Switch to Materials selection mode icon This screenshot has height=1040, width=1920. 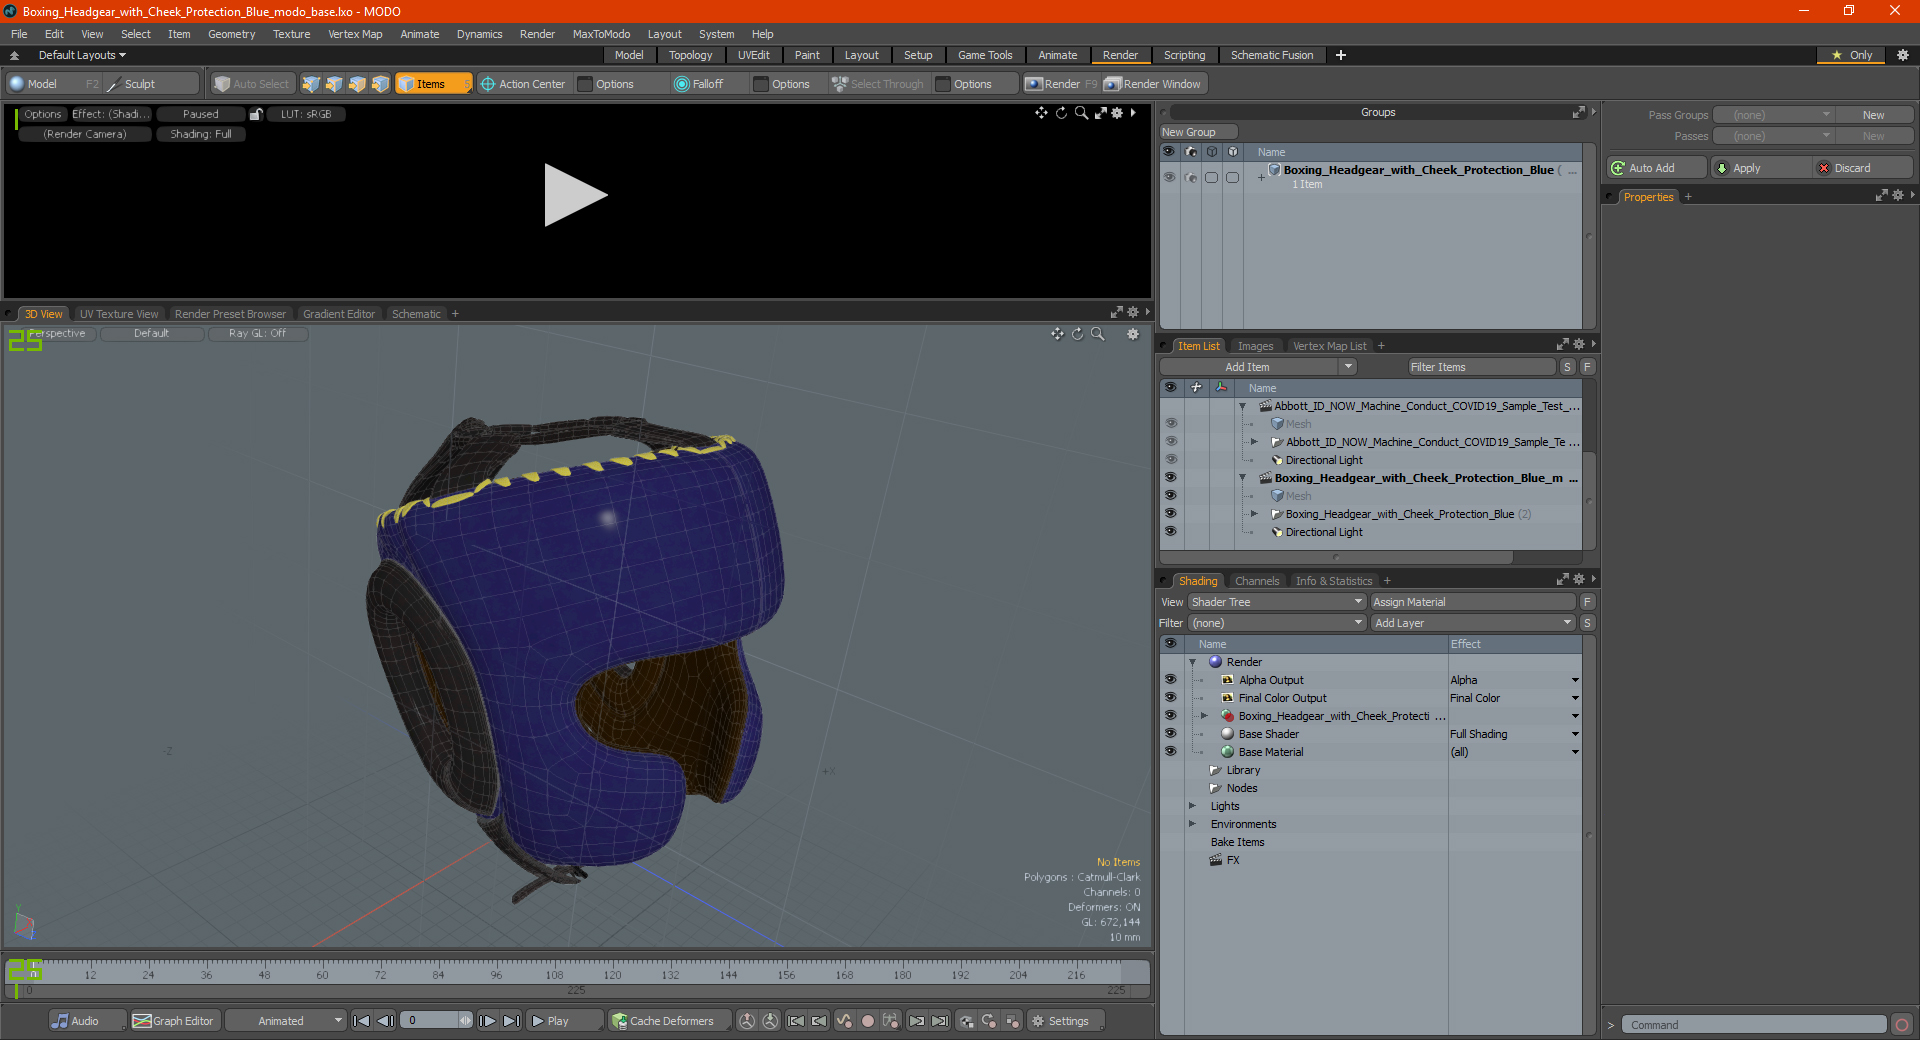[x=380, y=84]
